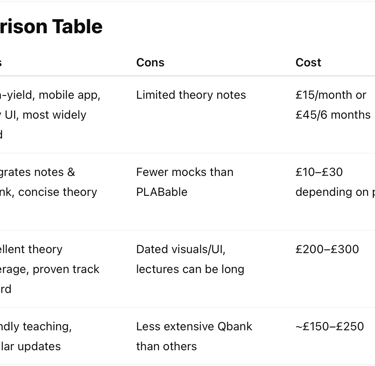Screen dimensions: 375x366
Task: Click the 'Cons' column header
Action: pos(150,62)
